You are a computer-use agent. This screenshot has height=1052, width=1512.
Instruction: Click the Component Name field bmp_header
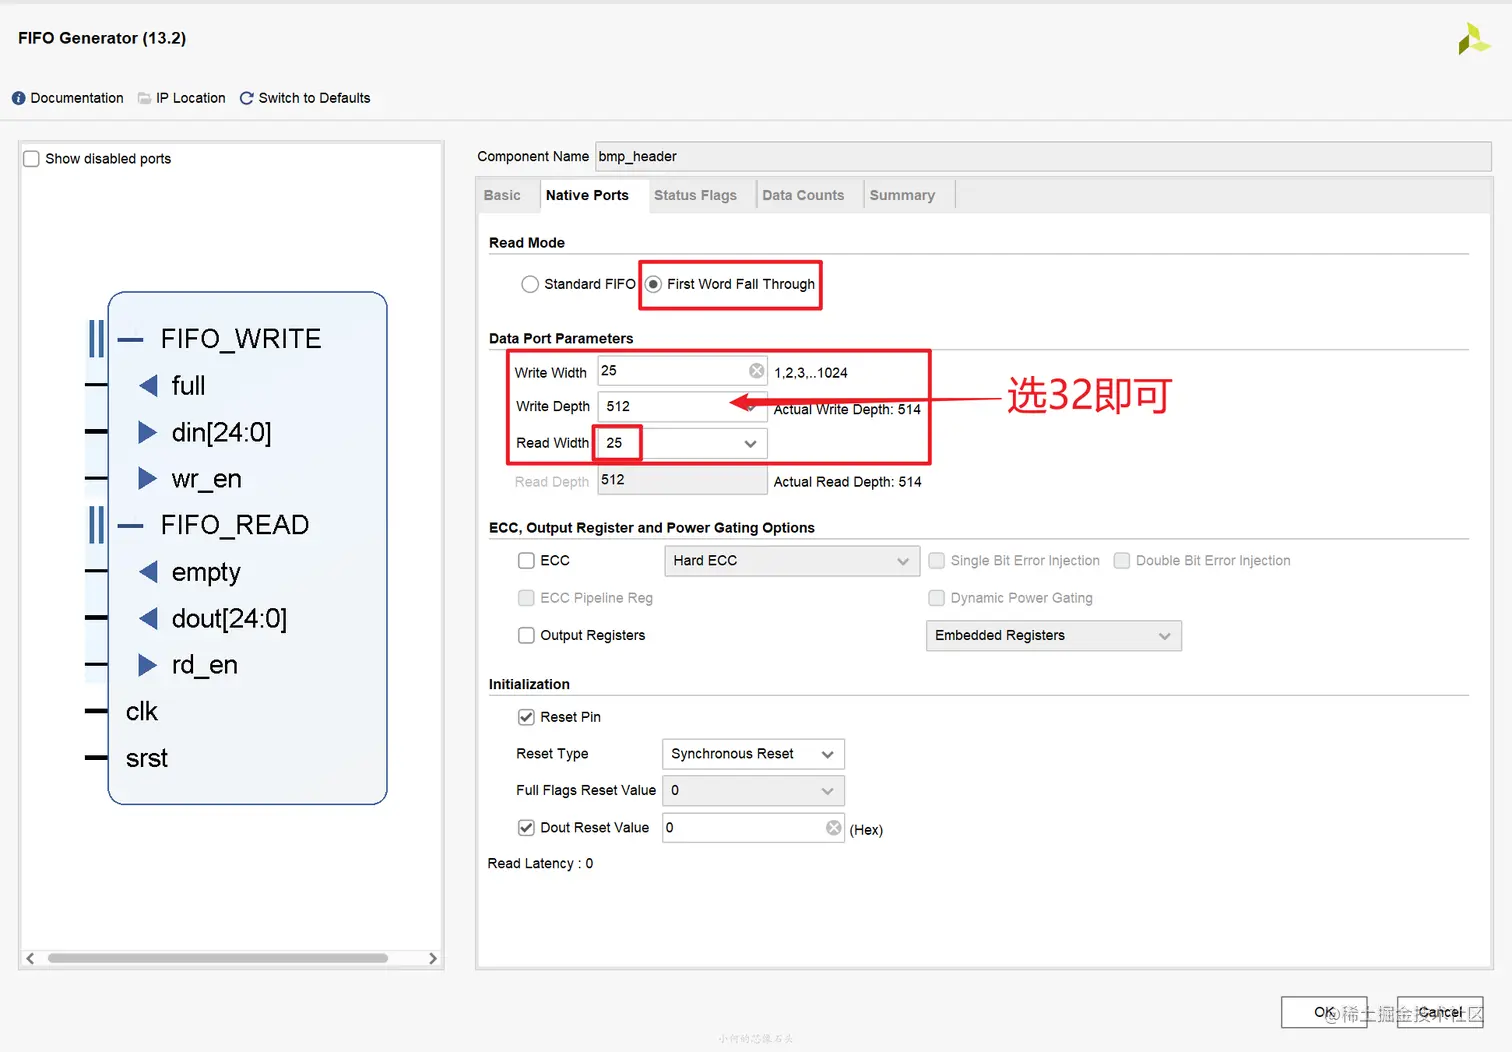[x=1043, y=156]
